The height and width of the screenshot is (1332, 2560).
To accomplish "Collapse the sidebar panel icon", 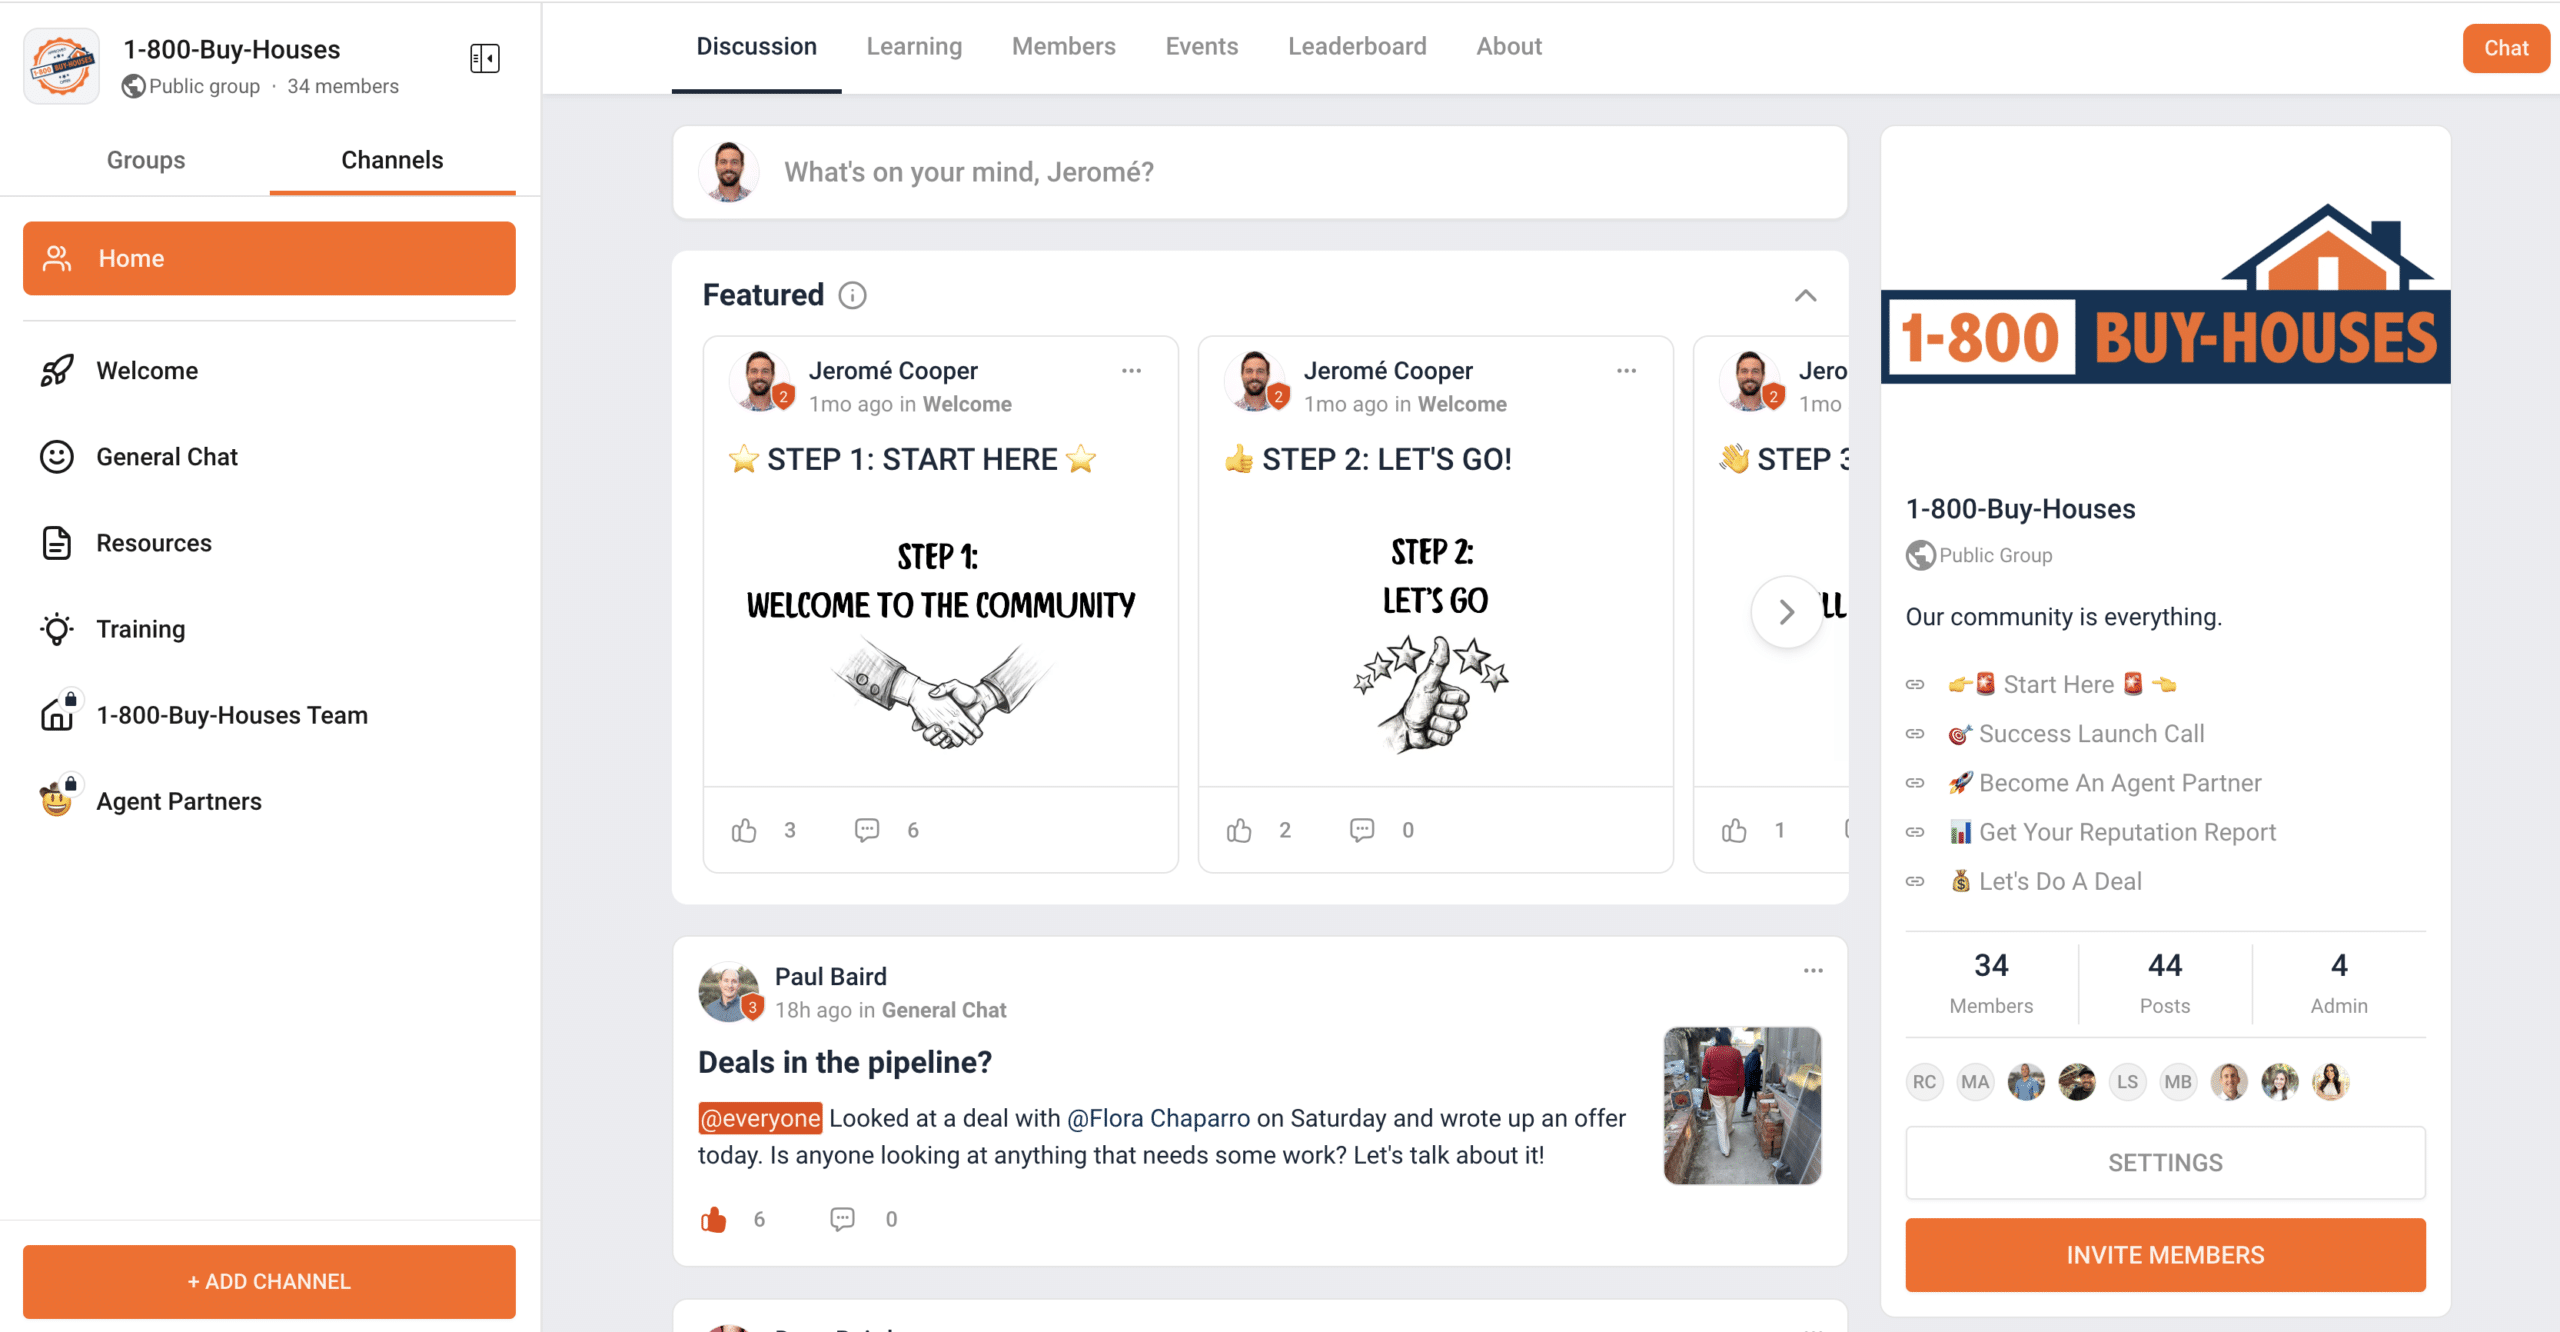I will [x=485, y=58].
